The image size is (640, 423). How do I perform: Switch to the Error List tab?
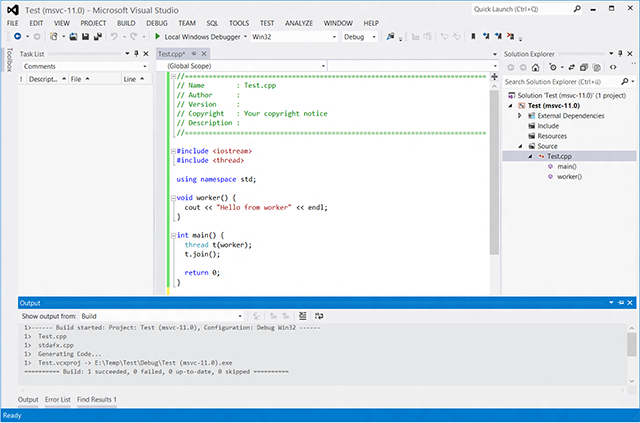click(x=58, y=400)
